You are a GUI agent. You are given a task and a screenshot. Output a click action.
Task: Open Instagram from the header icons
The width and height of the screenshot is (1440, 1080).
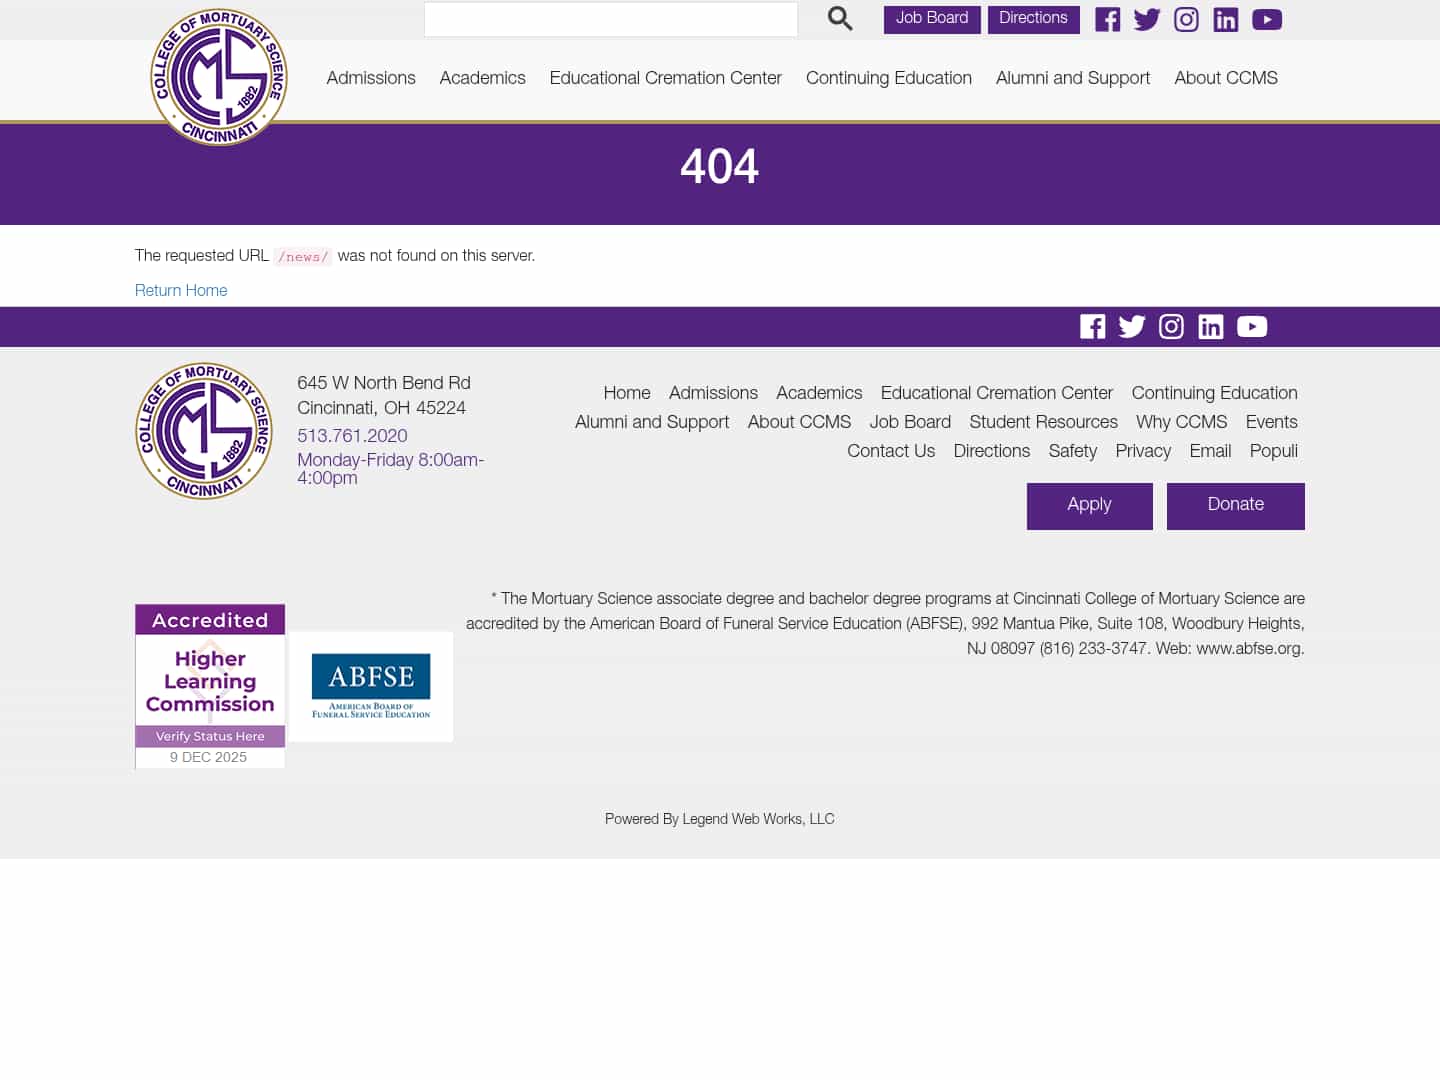pyautogui.click(x=1186, y=19)
